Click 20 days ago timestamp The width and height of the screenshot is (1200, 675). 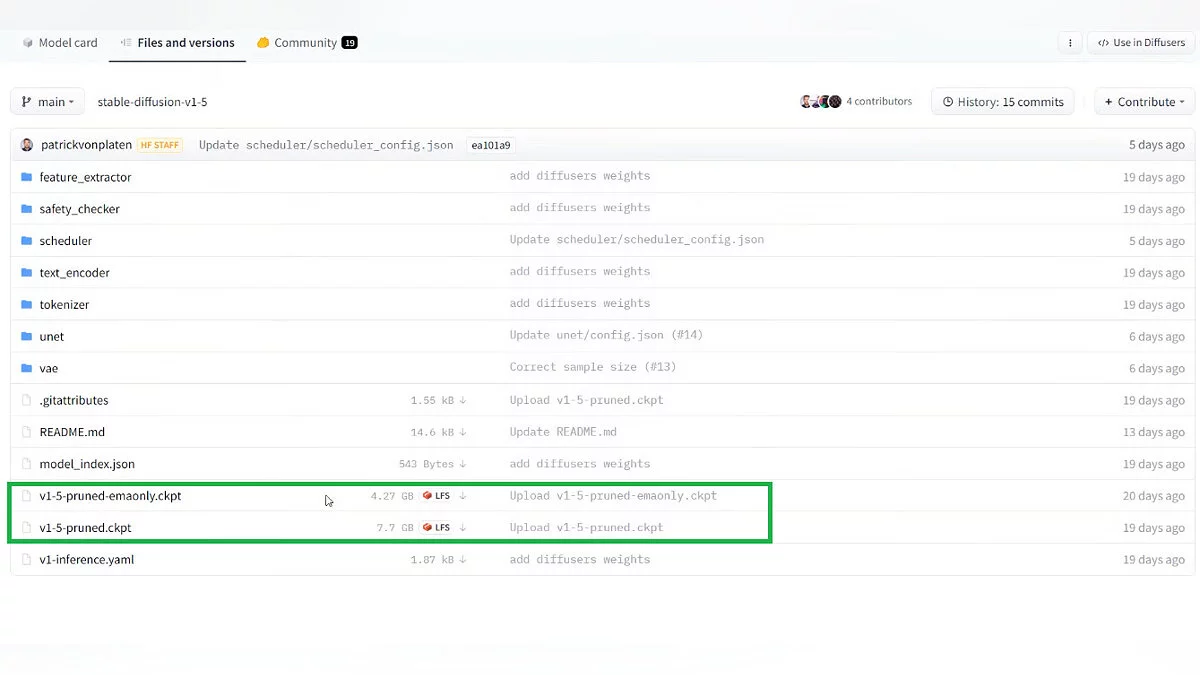[1154, 497]
